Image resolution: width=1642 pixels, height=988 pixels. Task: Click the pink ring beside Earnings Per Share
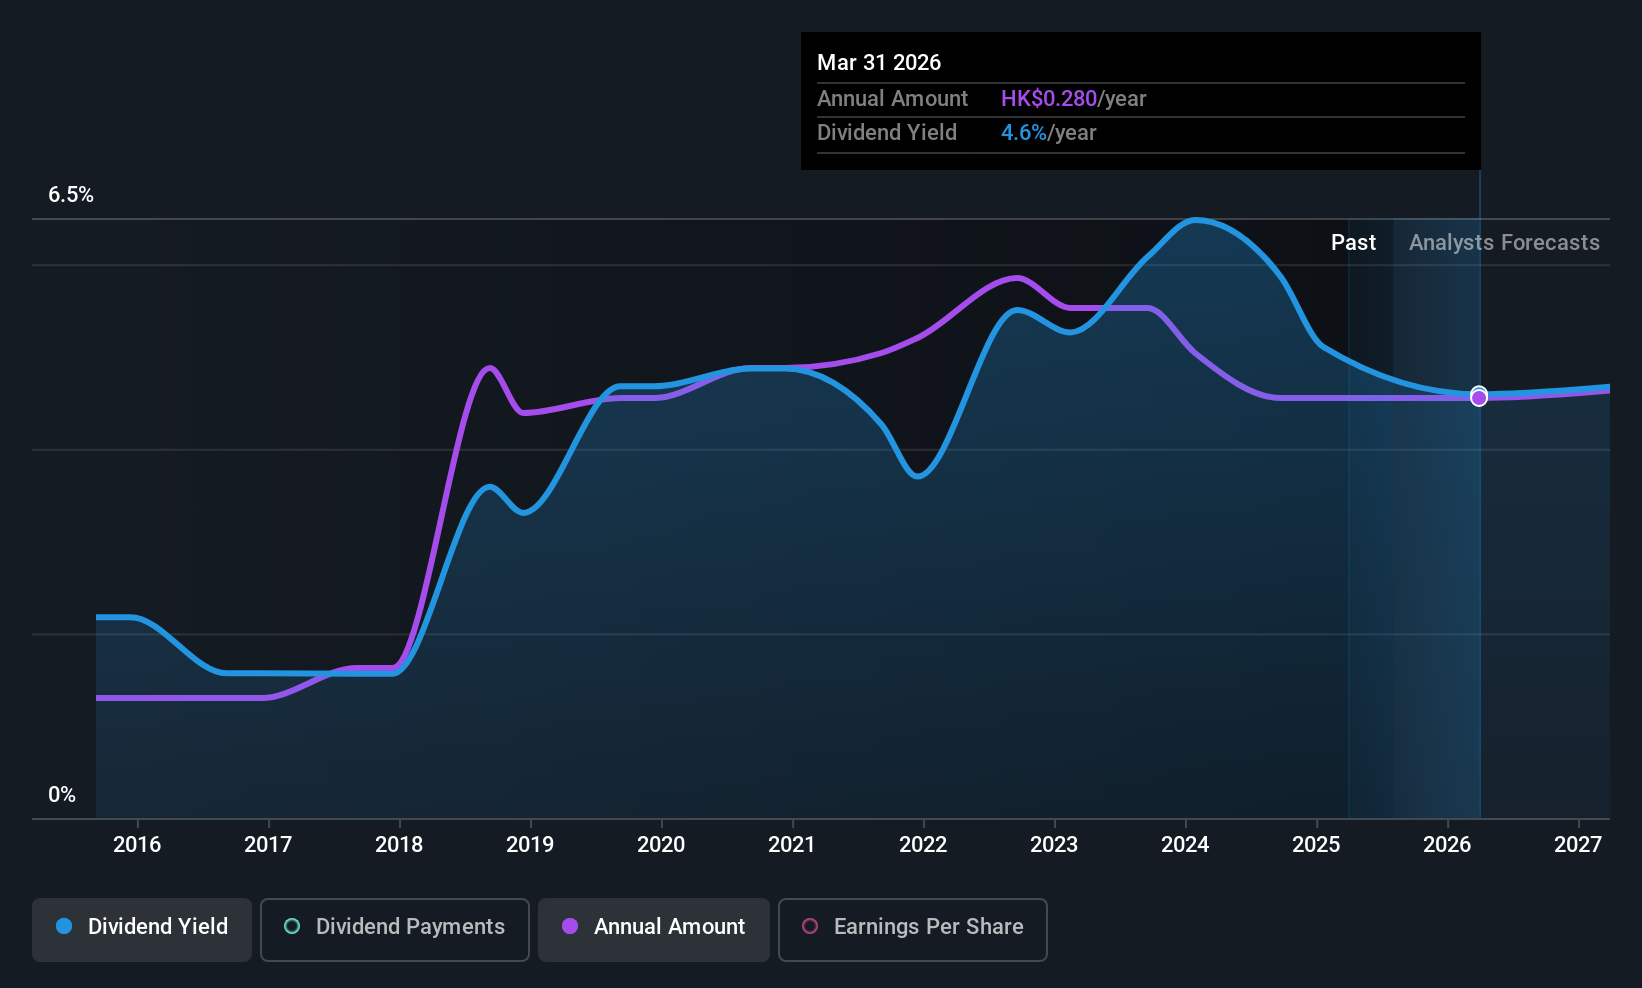click(810, 927)
